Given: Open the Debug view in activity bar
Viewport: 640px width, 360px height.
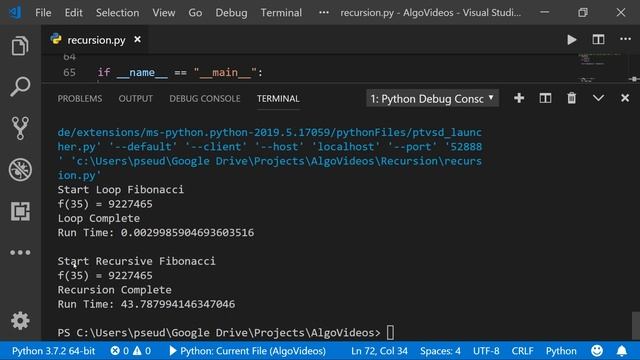Looking at the screenshot, I should pos(20,169).
